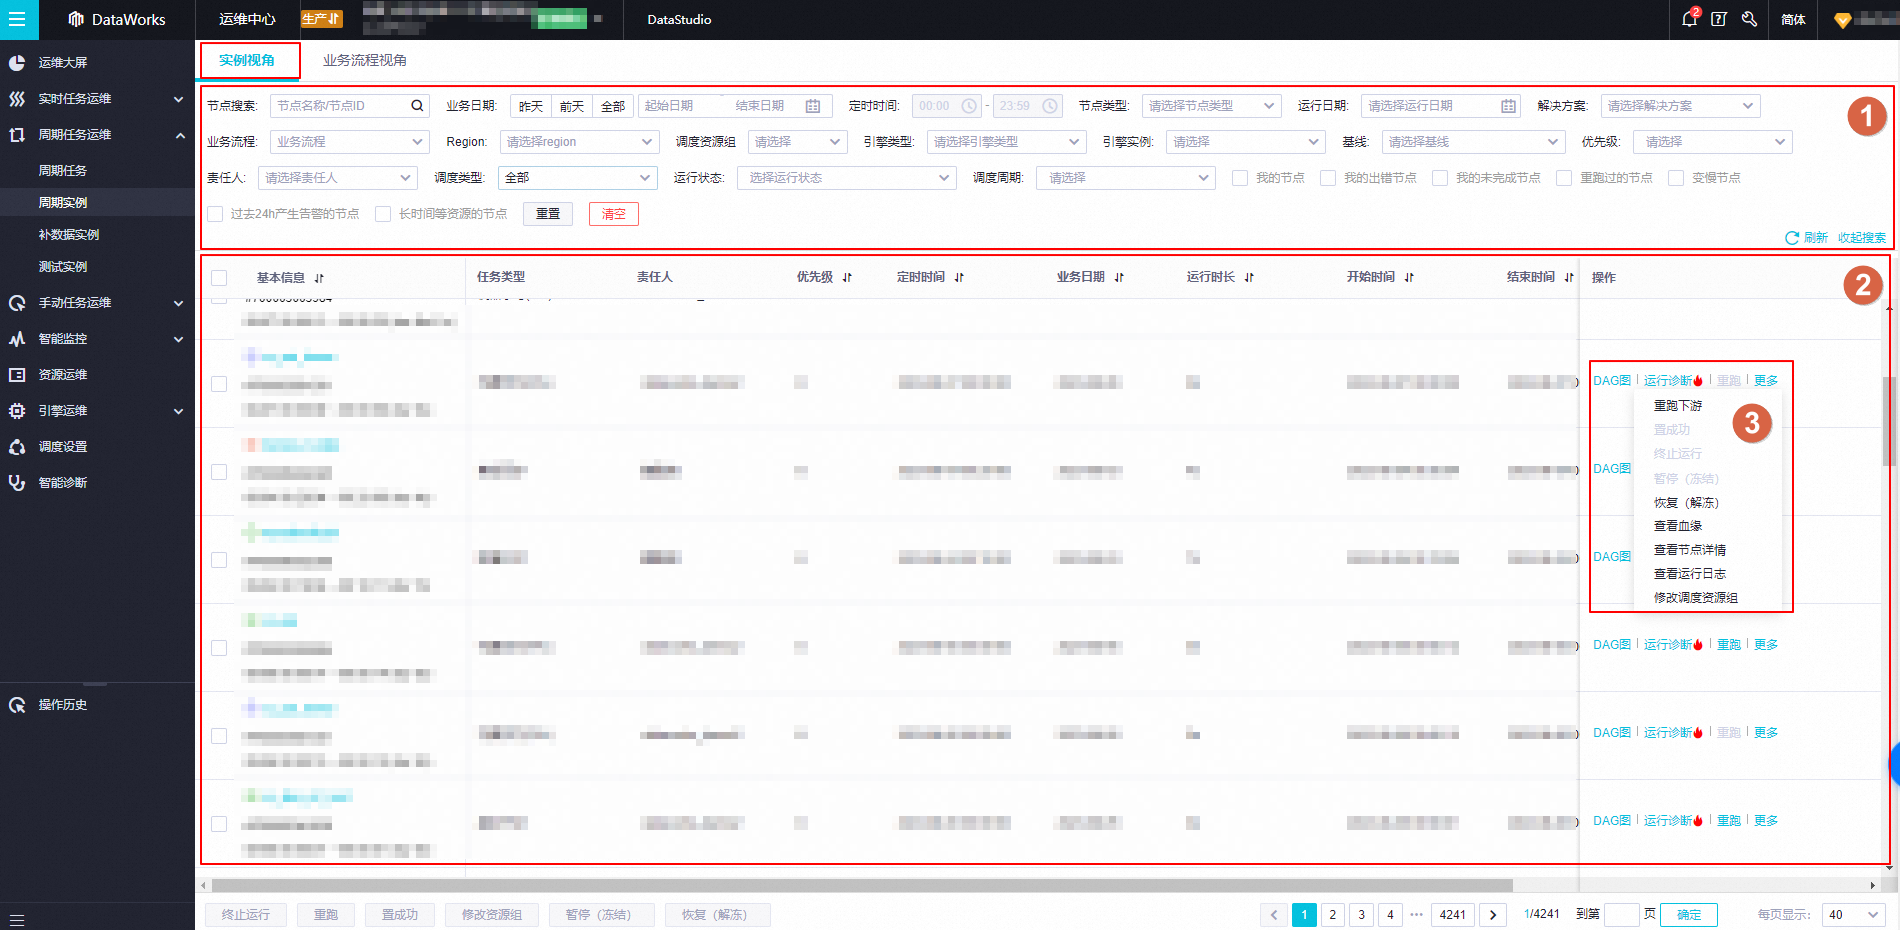The height and width of the screenshot is (930, 1900).
Task: Switch to the 实例视角 tab
Action: tap(247, 61)
